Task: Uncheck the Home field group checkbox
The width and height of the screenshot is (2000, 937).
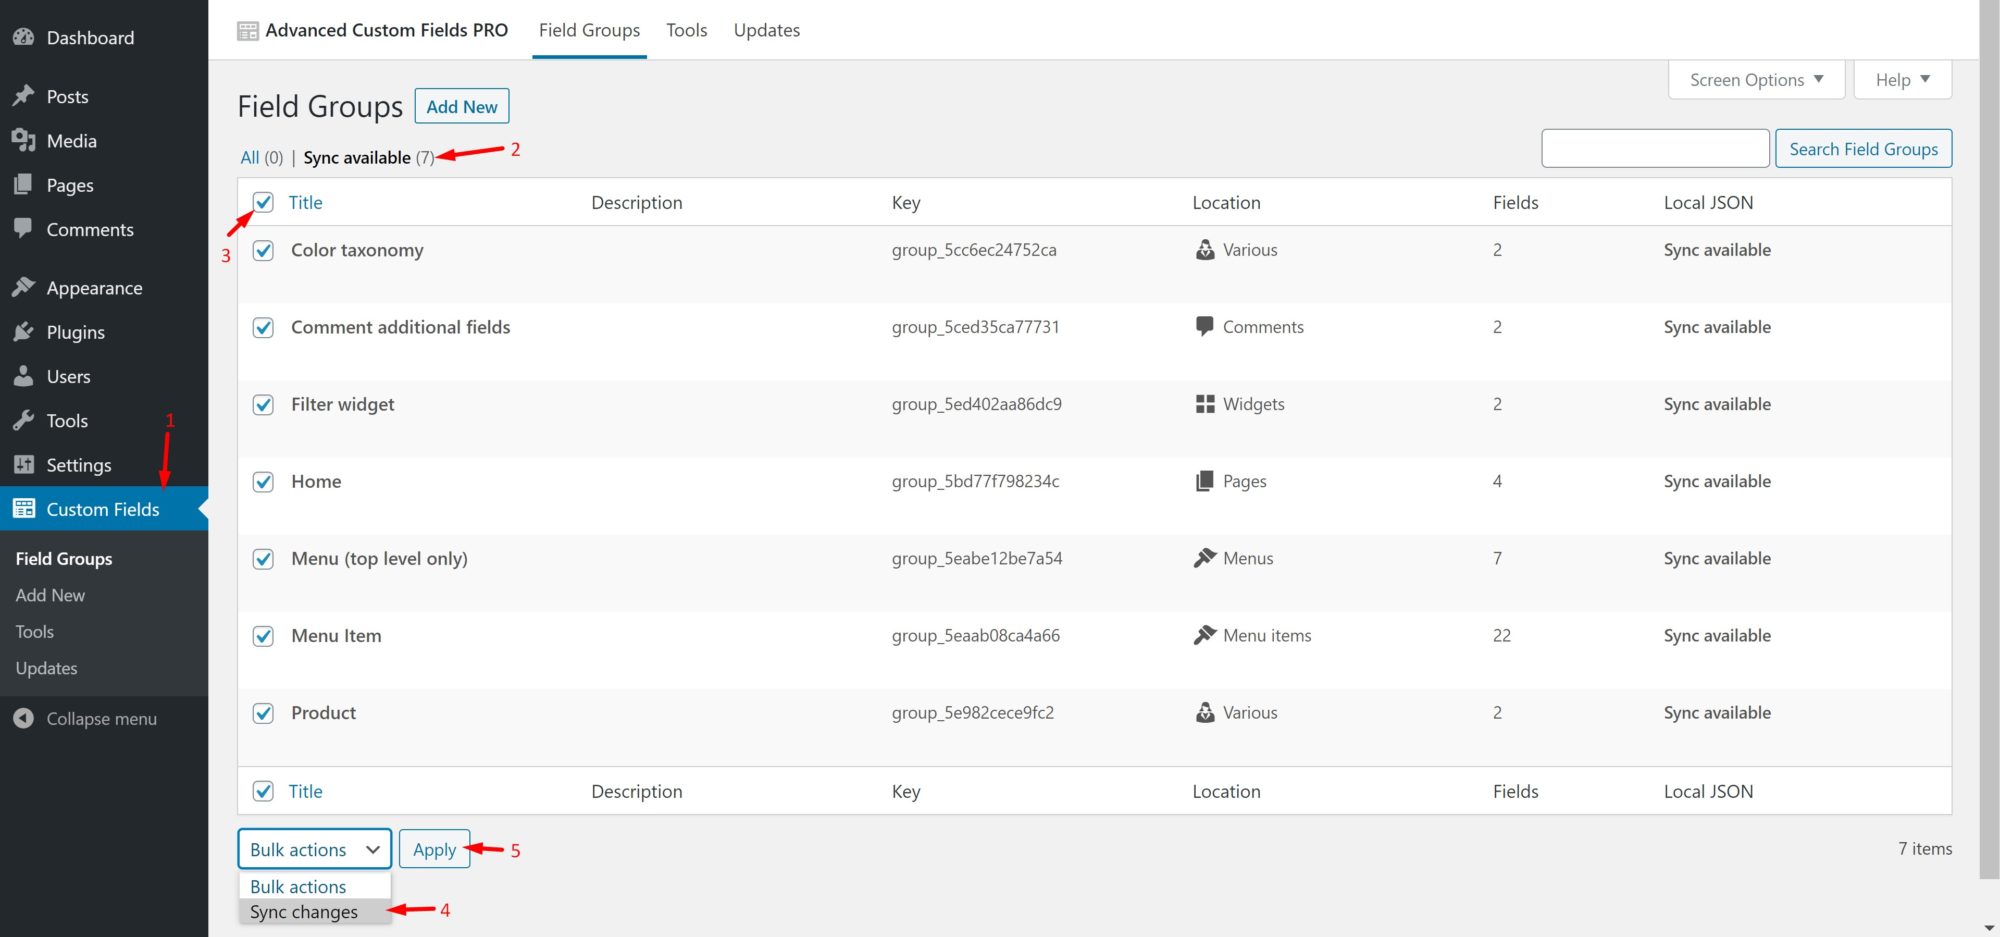Action: click(263, 481)
